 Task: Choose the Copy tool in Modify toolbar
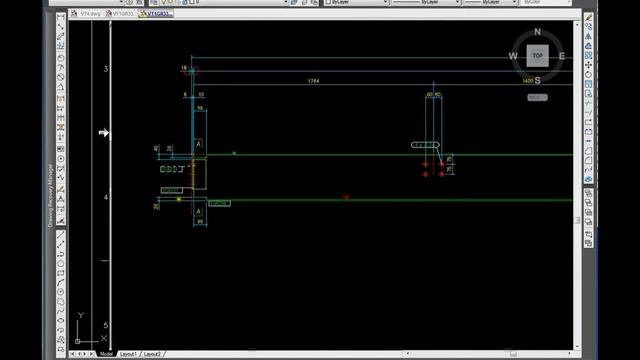[x=588, y=27]
